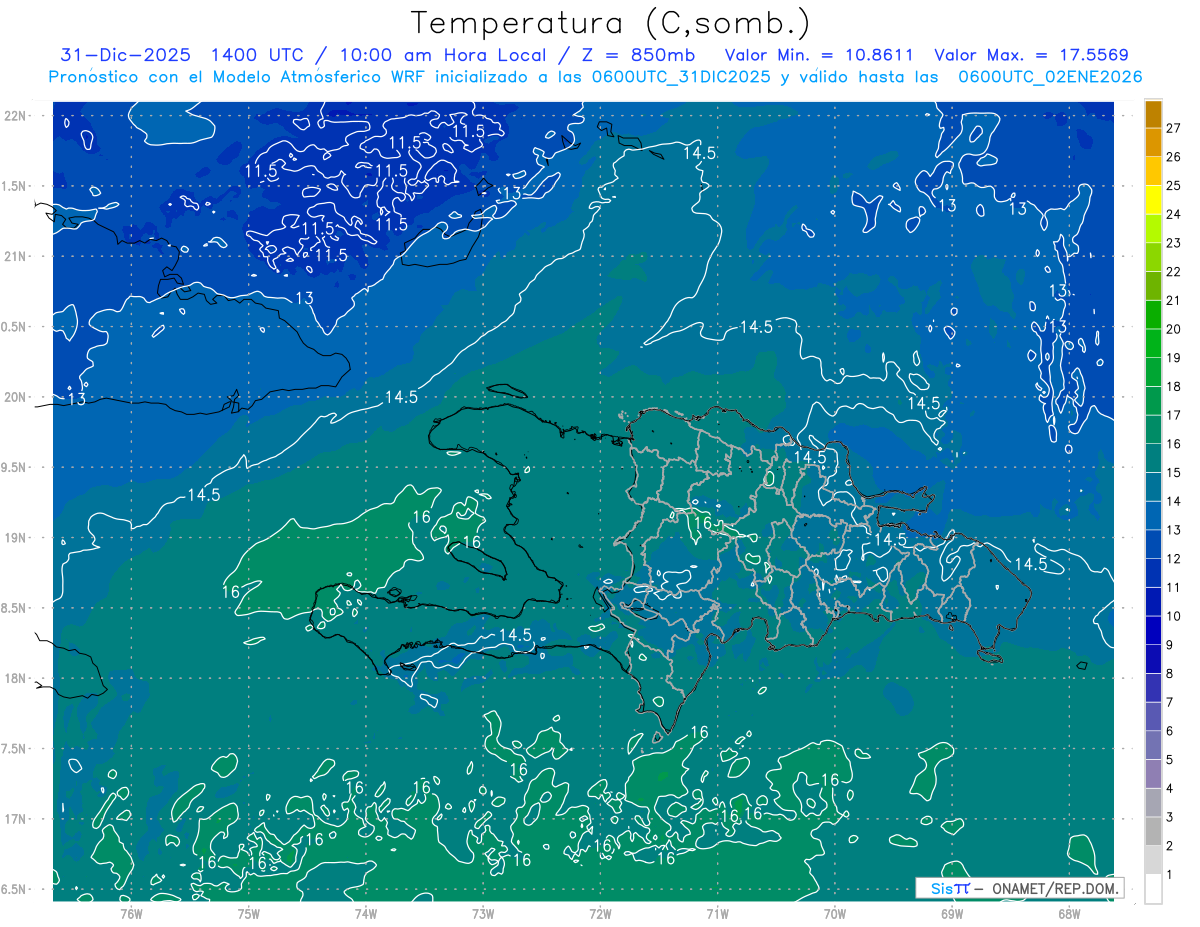Click the 'Temperatura (C,somb.)' map title
This screenshot has width=1200, height=927.
point(610,23)
